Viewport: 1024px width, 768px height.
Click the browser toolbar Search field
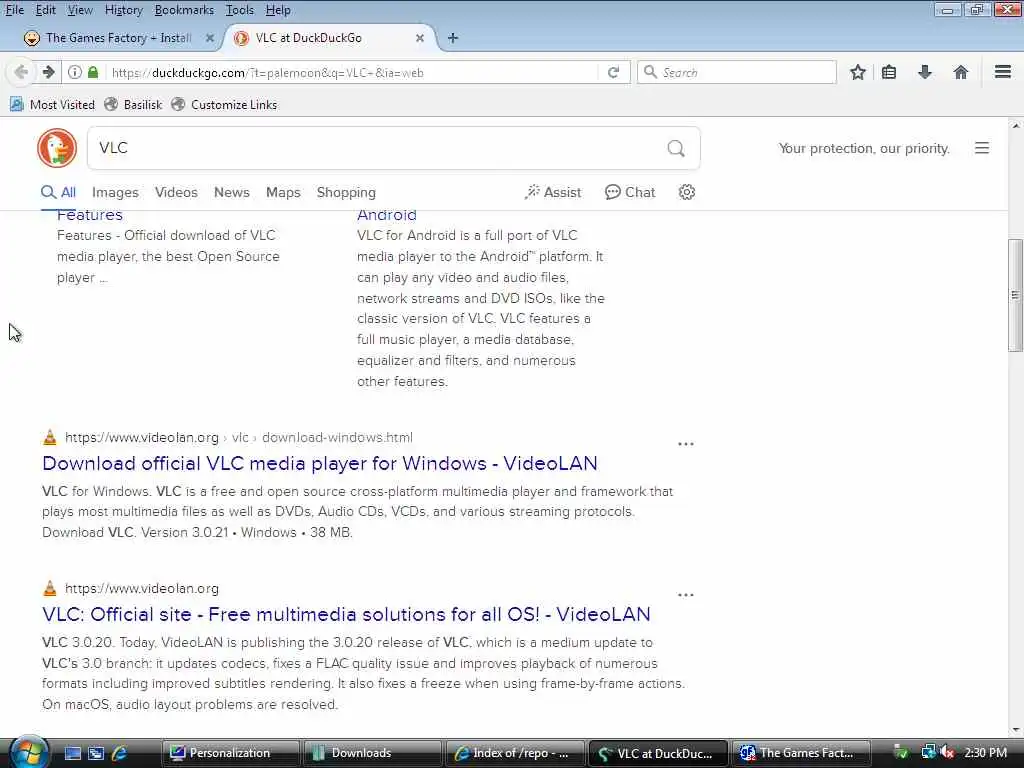[x=737, y=72]
